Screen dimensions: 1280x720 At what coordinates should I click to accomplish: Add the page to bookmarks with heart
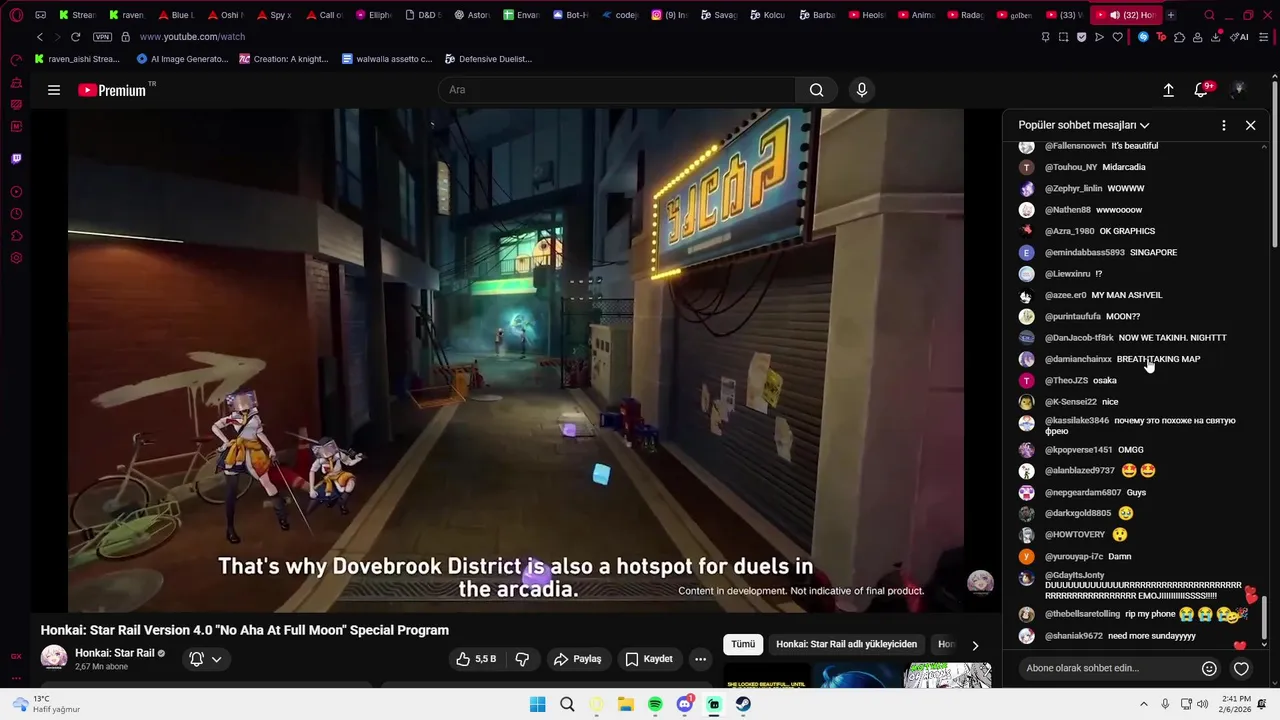pos(1117,37)
